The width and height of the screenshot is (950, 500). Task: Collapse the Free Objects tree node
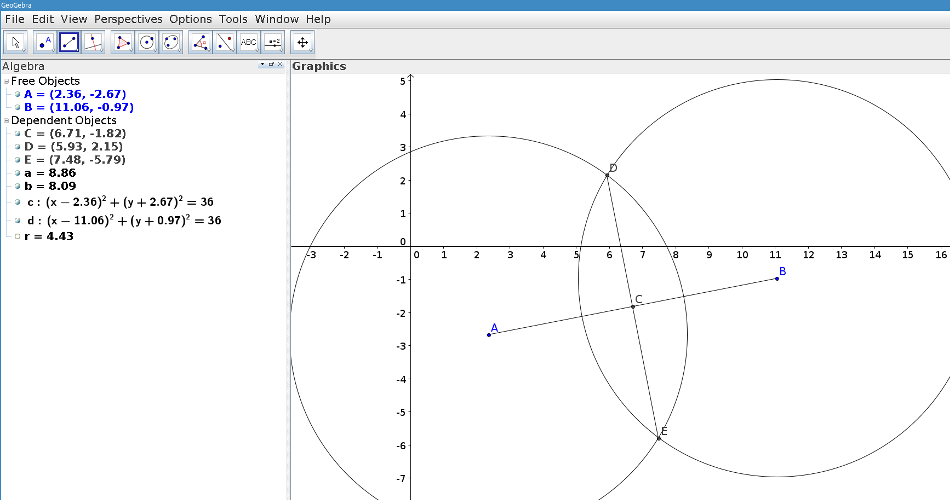(x=6, y=81)
